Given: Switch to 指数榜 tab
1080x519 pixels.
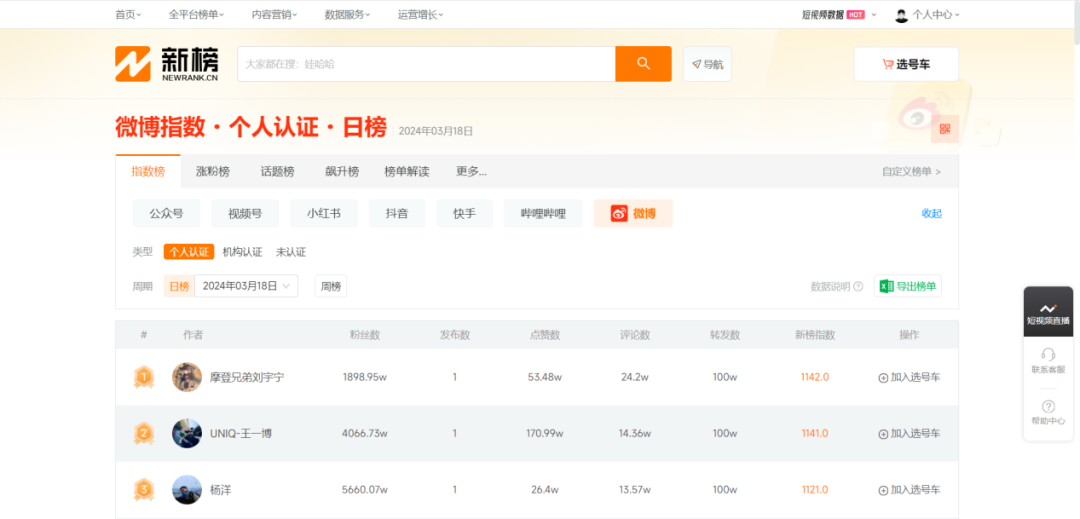Looking at the screenshot, I should (x=148, y=171).
